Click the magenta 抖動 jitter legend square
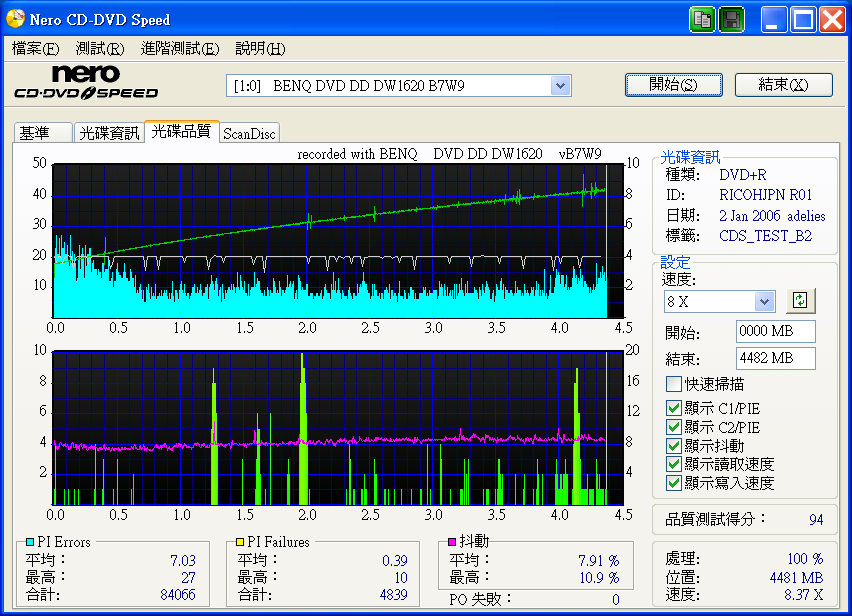Viewport: 852px width, 616px height. (452, 542)
